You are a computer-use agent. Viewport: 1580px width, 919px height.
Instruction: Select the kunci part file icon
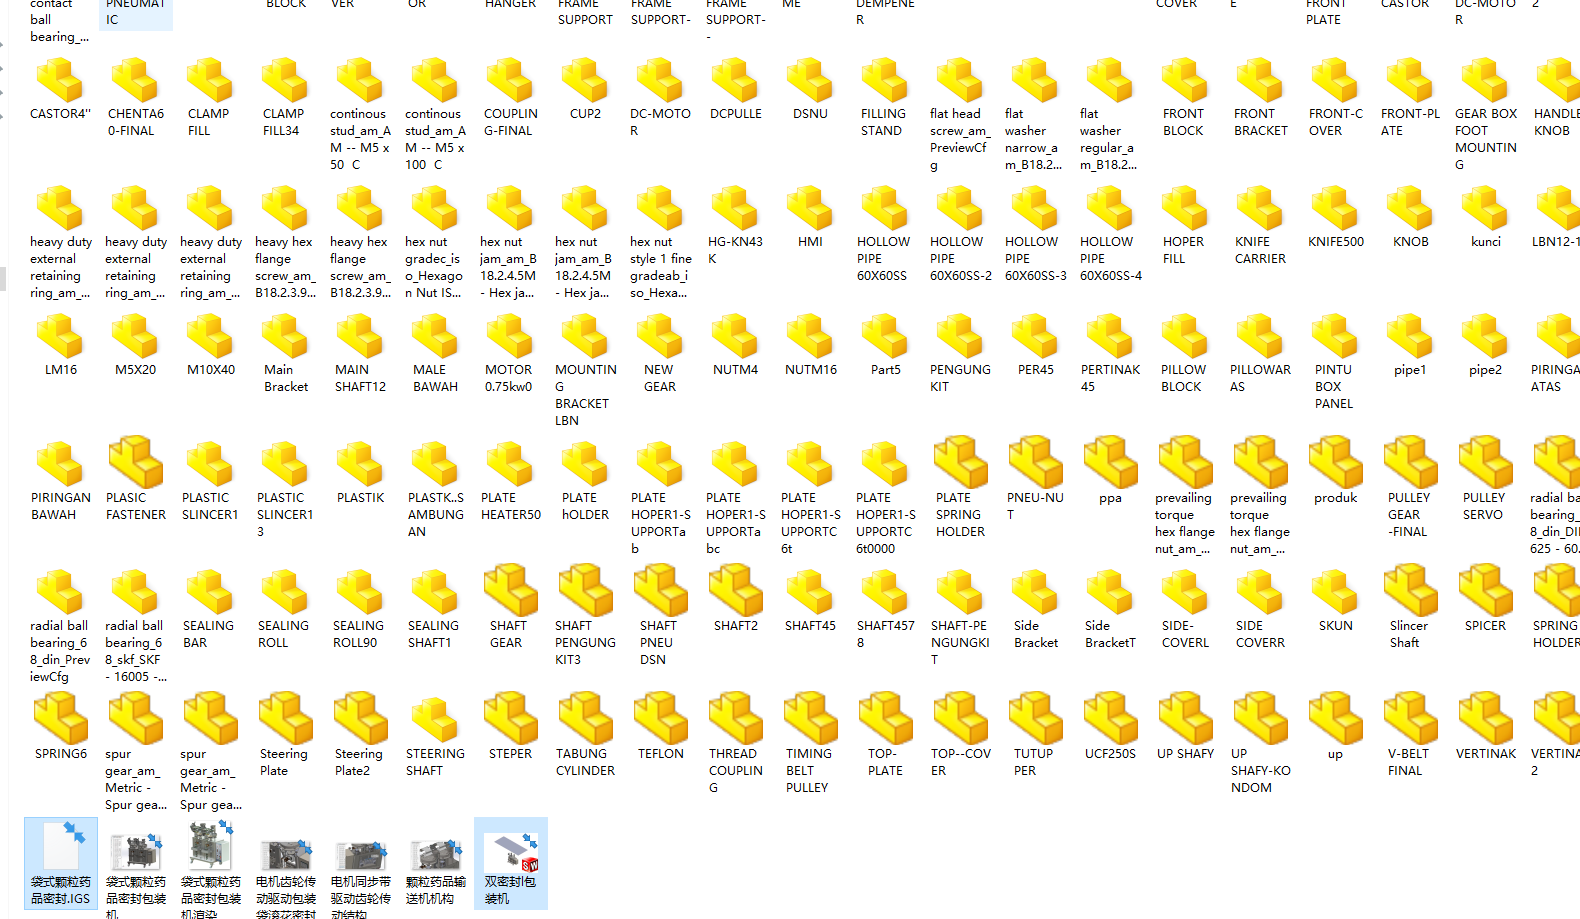1485,208
